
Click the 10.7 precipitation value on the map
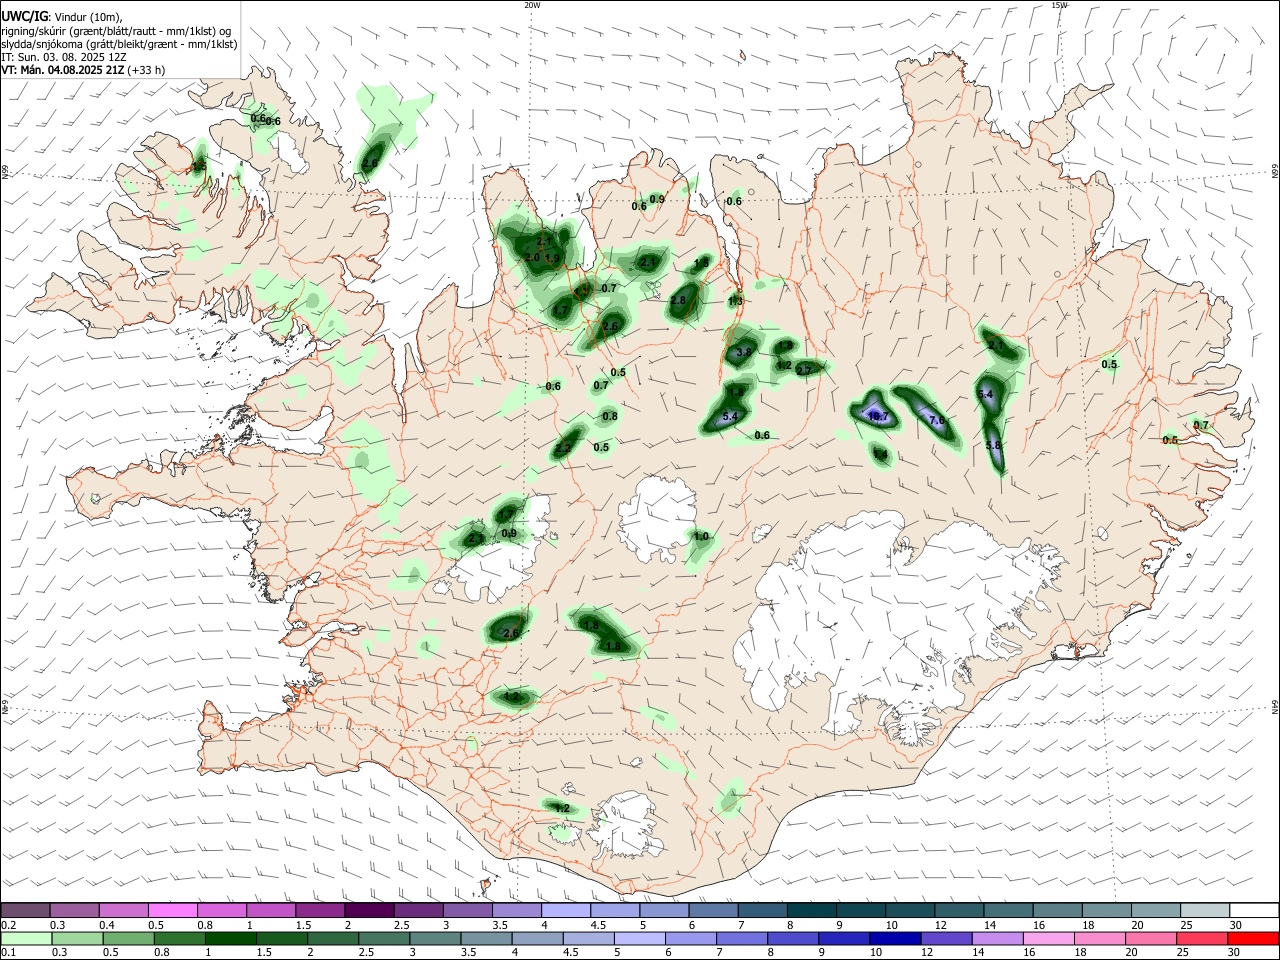point(878,417)
